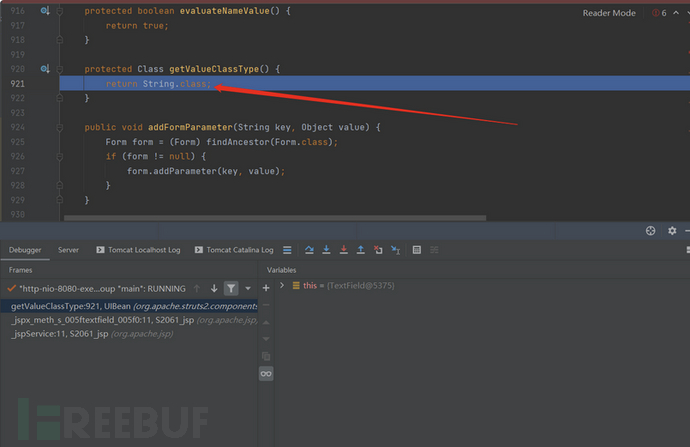Collapse addFormParameter method fold at line 924
This screenshot has width=690, height=447.
pyautogui.click(x=59, y=128)
